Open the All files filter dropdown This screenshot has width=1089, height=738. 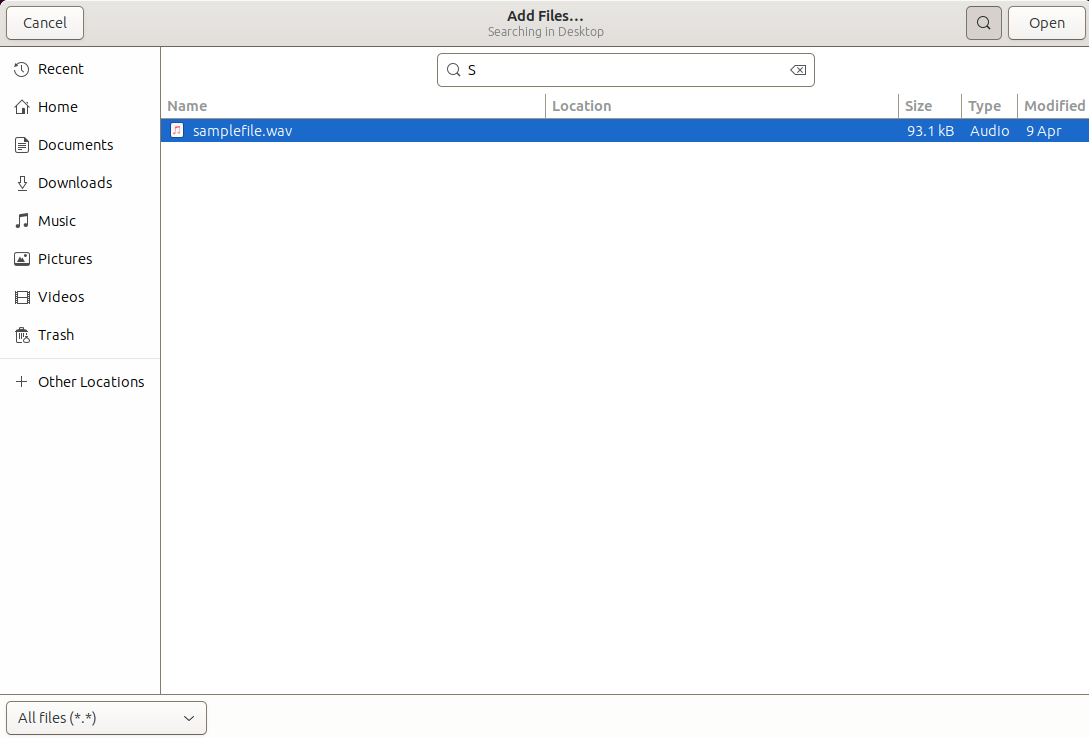coord(106,718)
